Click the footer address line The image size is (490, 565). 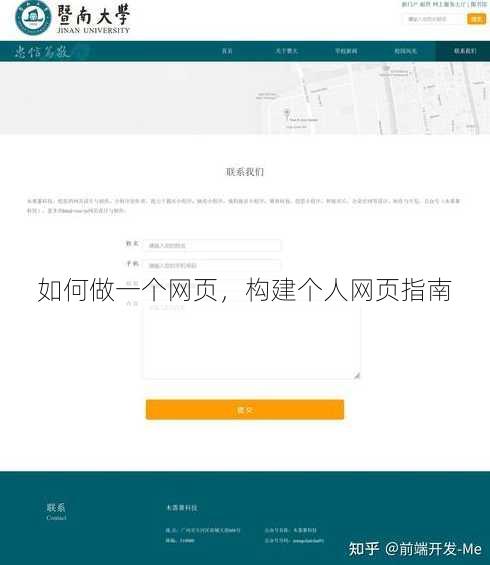(203, 530)
